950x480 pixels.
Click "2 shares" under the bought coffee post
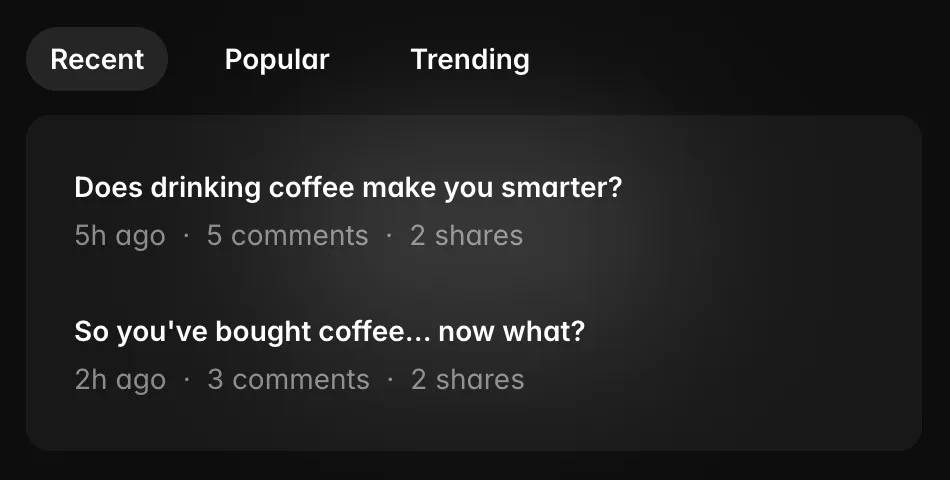[467, 380]
